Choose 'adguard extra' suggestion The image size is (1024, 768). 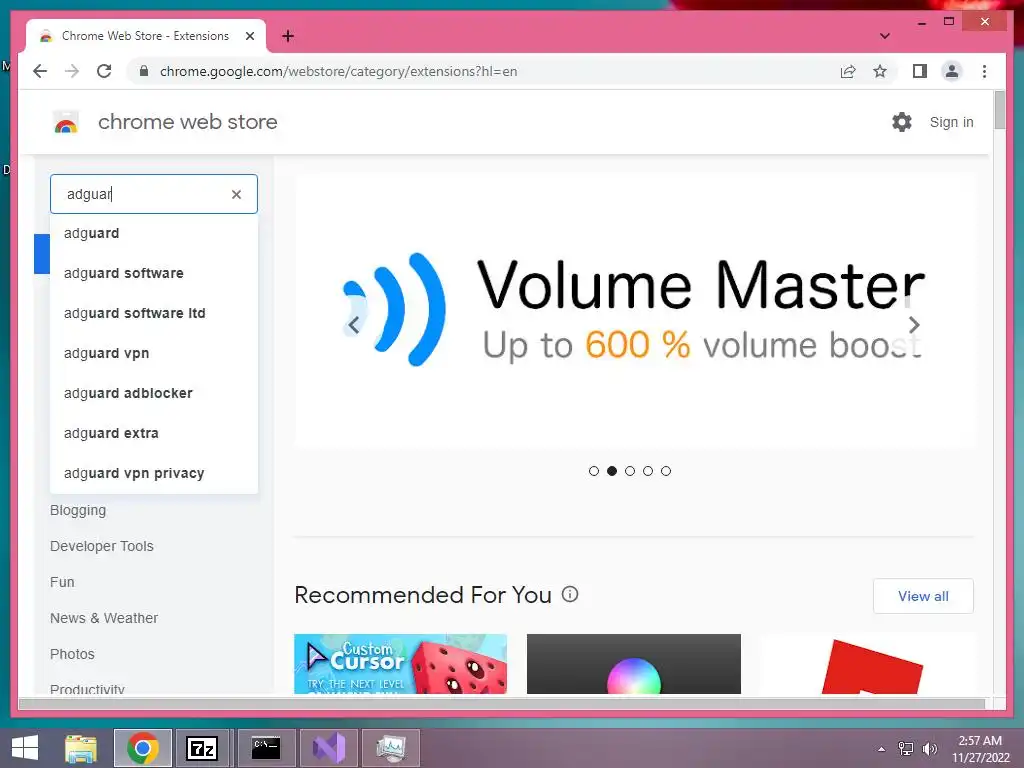154,433
